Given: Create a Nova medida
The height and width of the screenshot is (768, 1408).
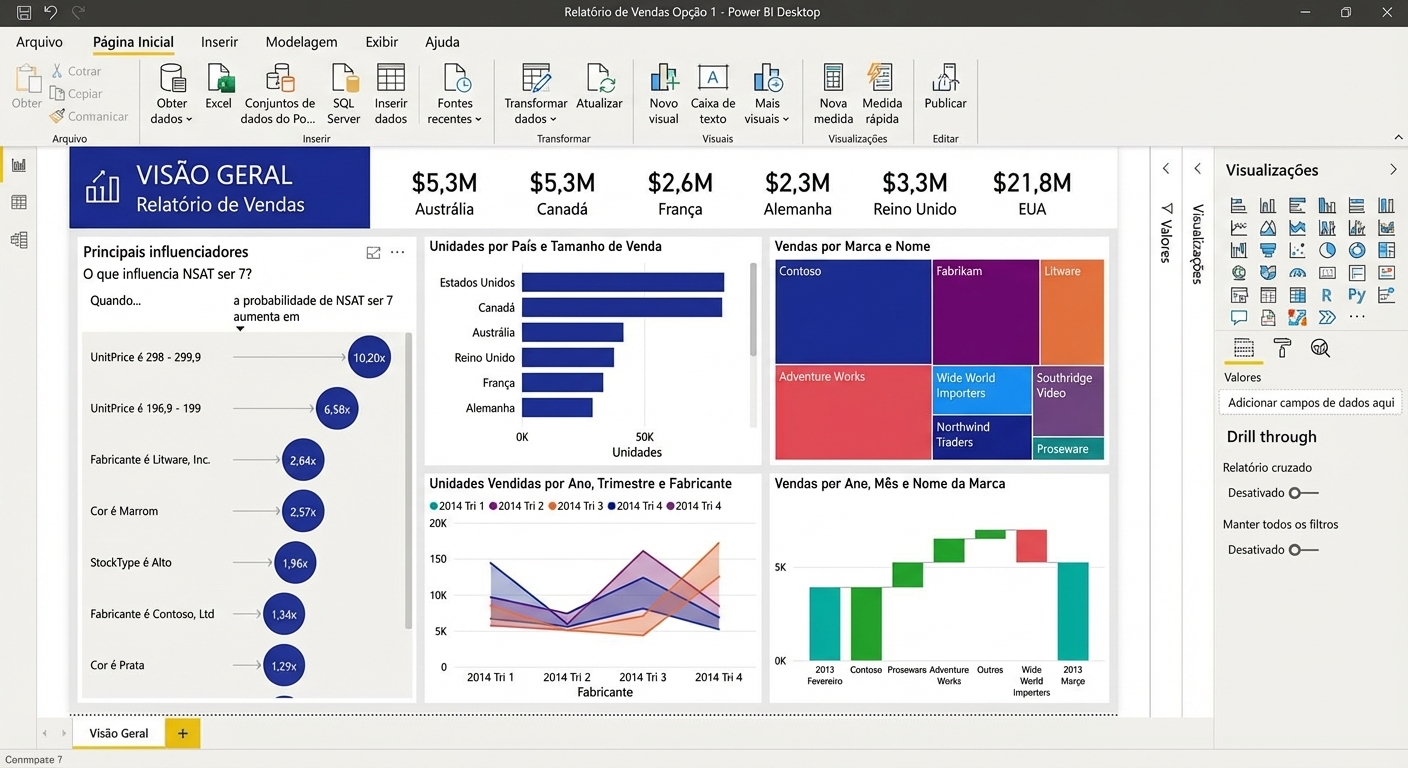Looking at the screenshot, I should (833, 78).
